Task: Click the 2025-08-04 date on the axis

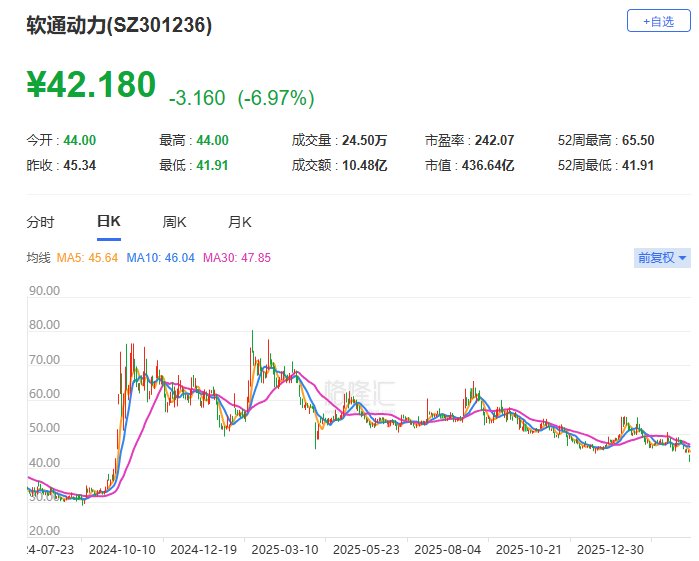Action: point(446,549)
